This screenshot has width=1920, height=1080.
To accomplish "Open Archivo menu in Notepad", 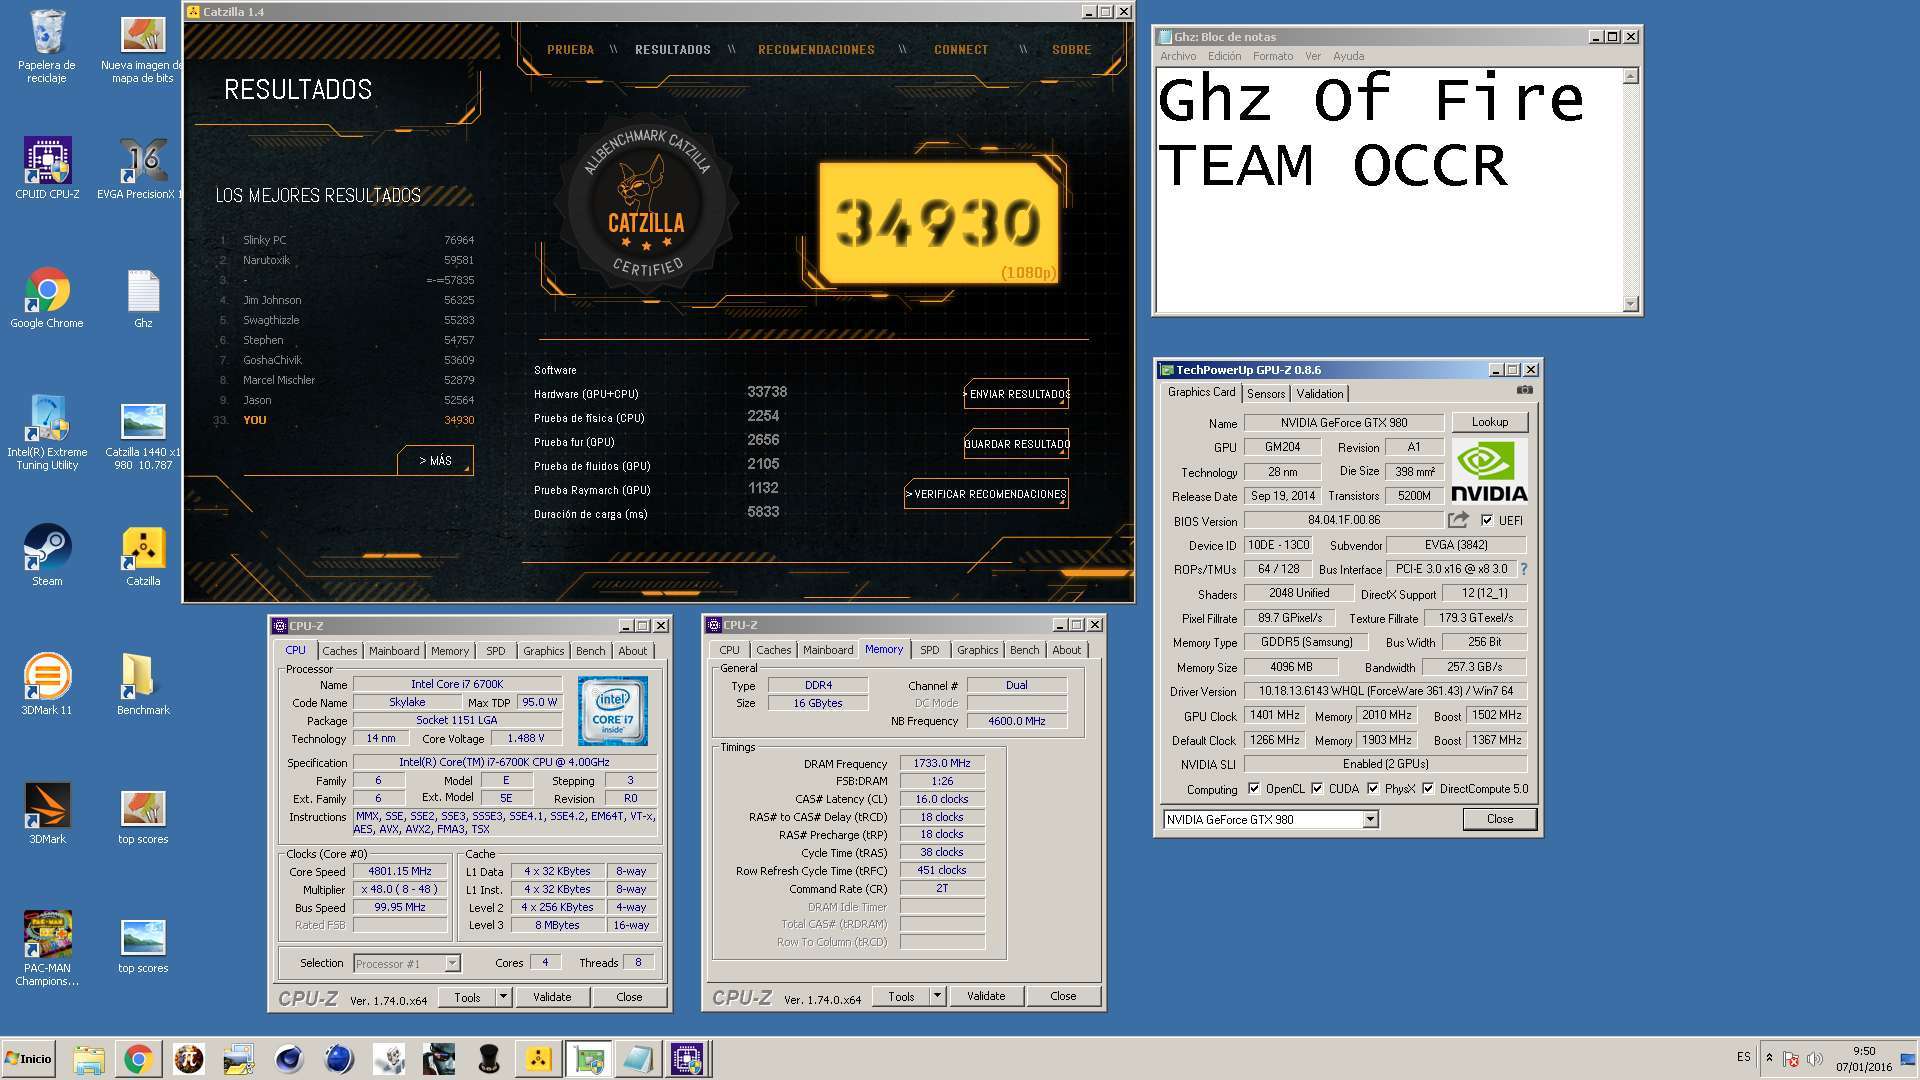I will point(1178,56).
